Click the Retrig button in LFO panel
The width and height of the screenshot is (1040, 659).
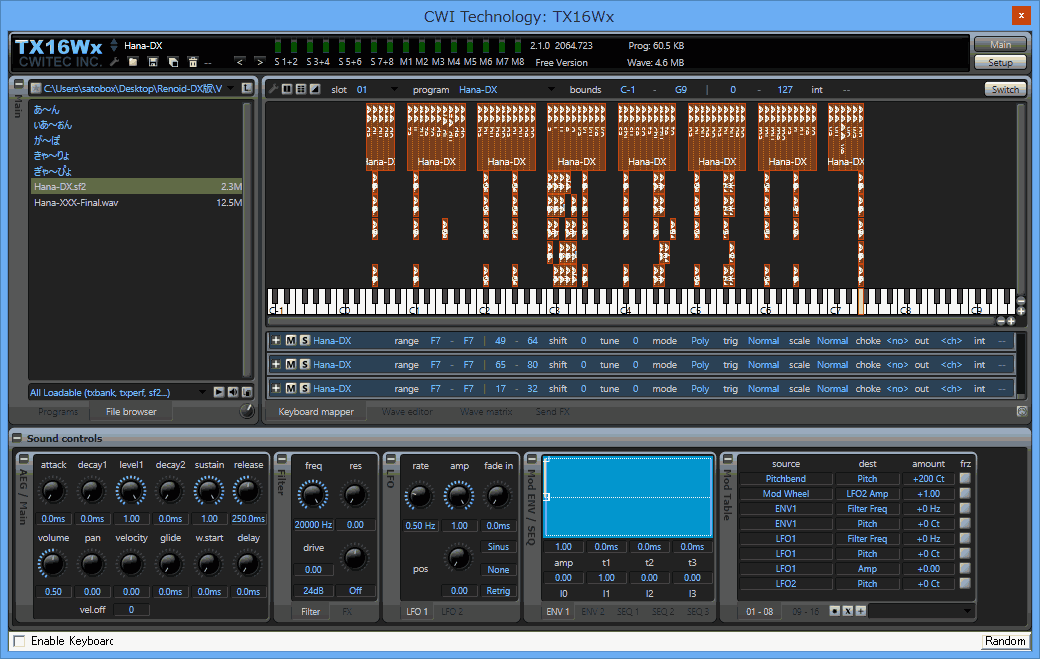[498, 591]
